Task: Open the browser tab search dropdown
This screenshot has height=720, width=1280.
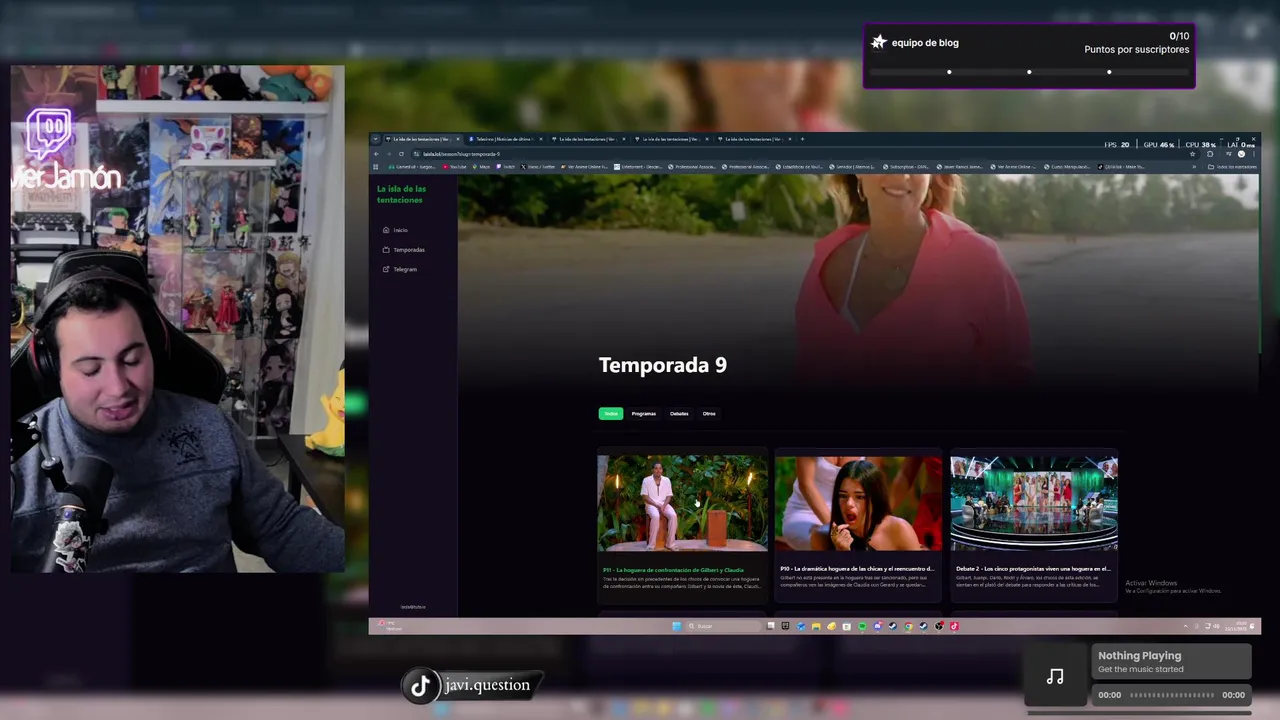Action: click(x=377, y=139)
